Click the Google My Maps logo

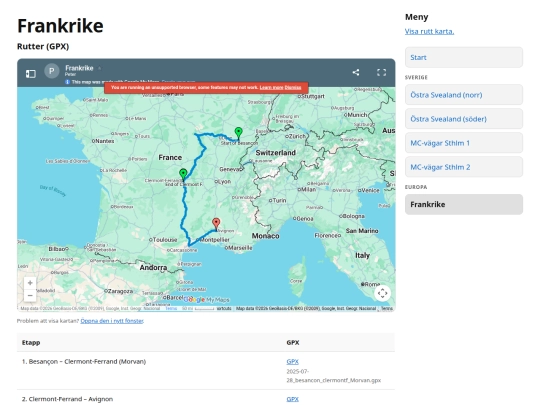tap(207, 300)
